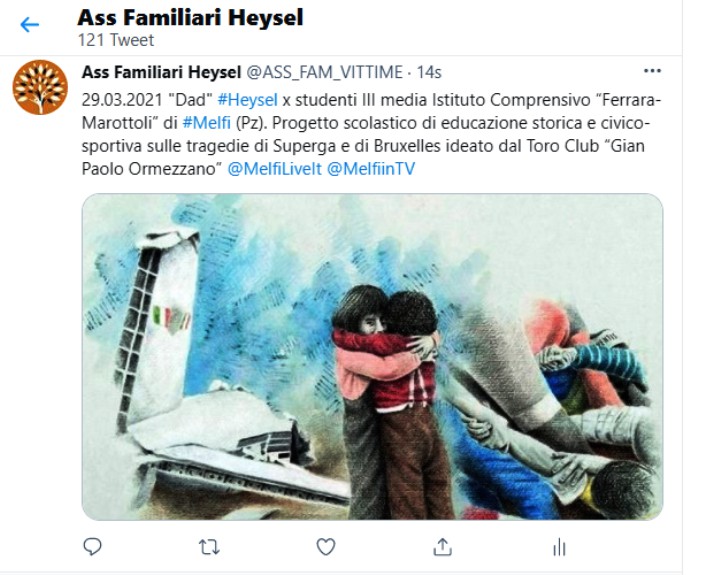The height and width of the screenshot is (575, 713).
Task: Open the Ass Familiari Heysel author name
Action: 161,72
